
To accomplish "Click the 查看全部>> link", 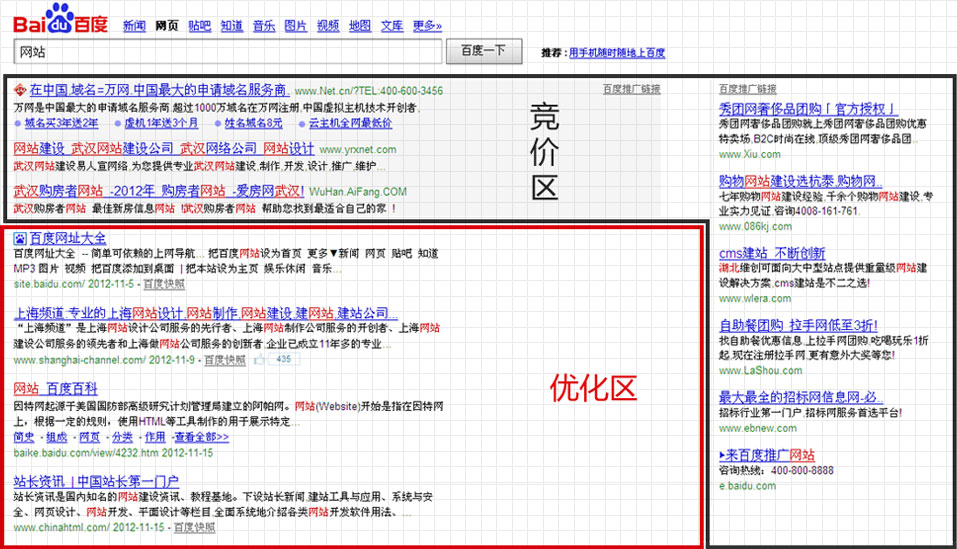I will point(201,437).
